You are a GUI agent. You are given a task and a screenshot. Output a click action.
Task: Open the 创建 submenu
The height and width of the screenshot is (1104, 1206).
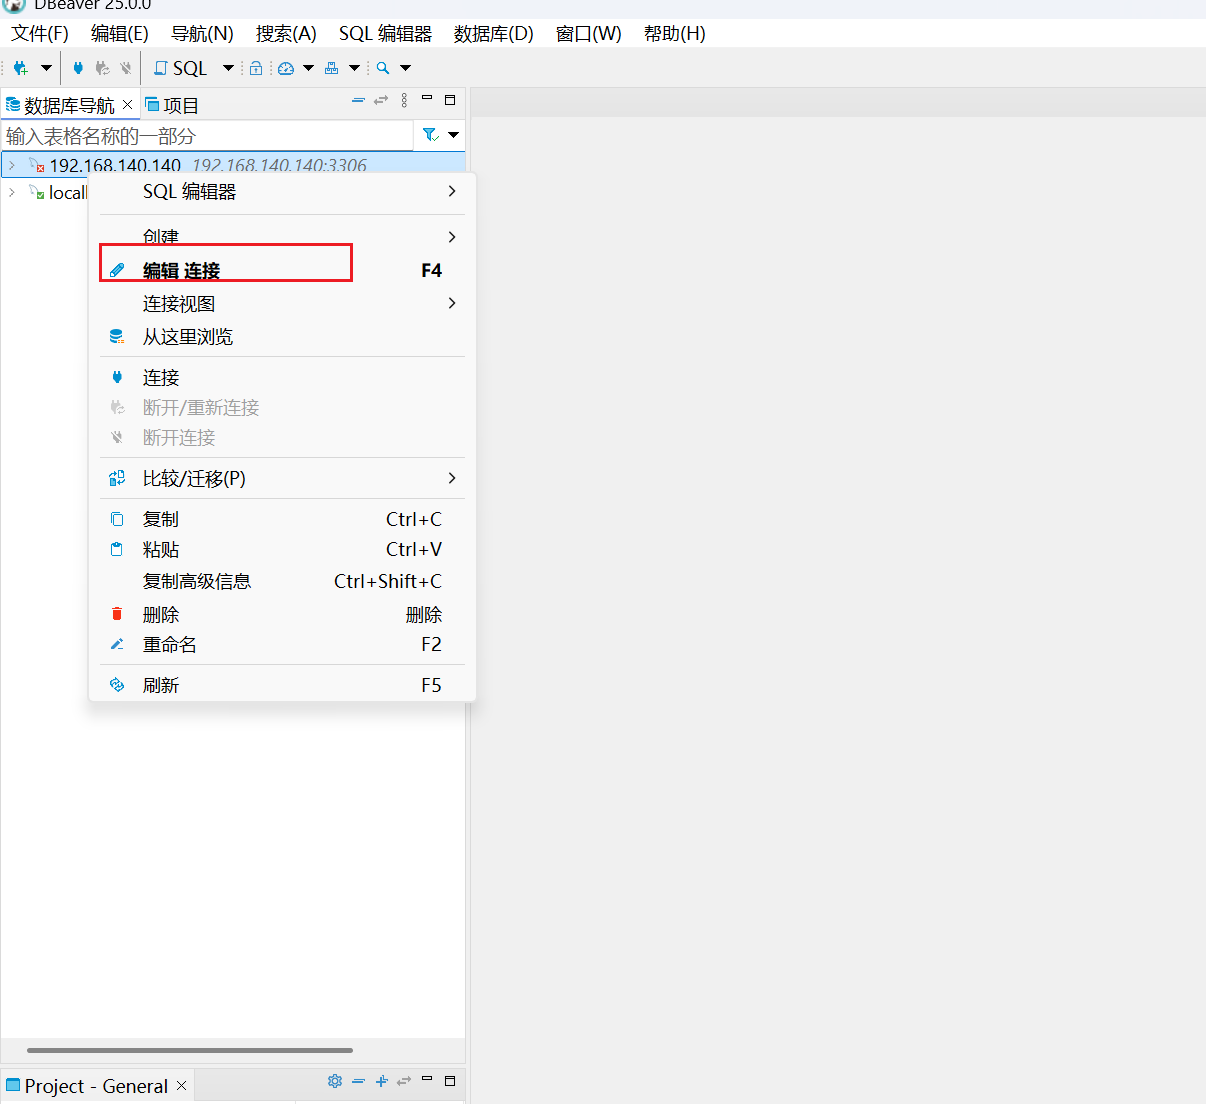[282, 237]
